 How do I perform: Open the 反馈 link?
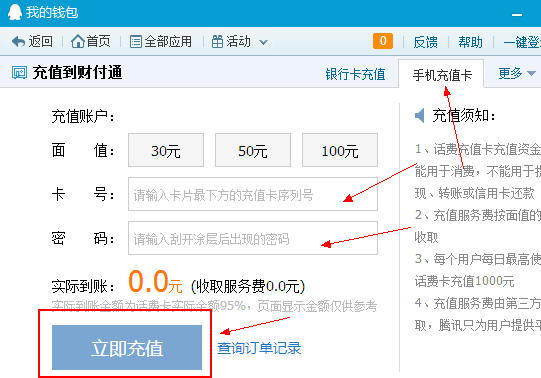[x=425, y=42]
